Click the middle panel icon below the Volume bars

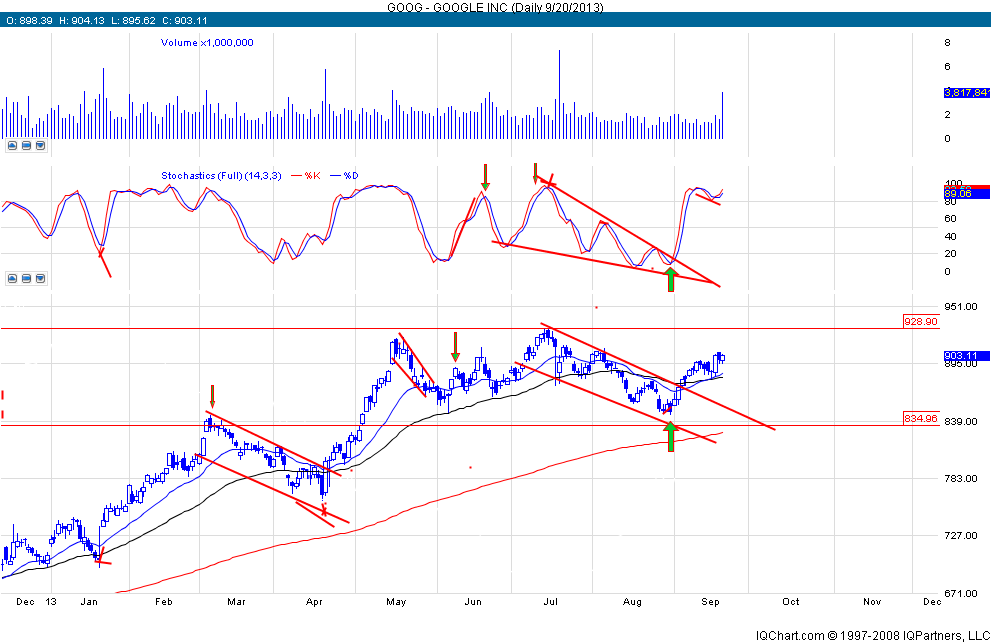click(x=26, y=145)
